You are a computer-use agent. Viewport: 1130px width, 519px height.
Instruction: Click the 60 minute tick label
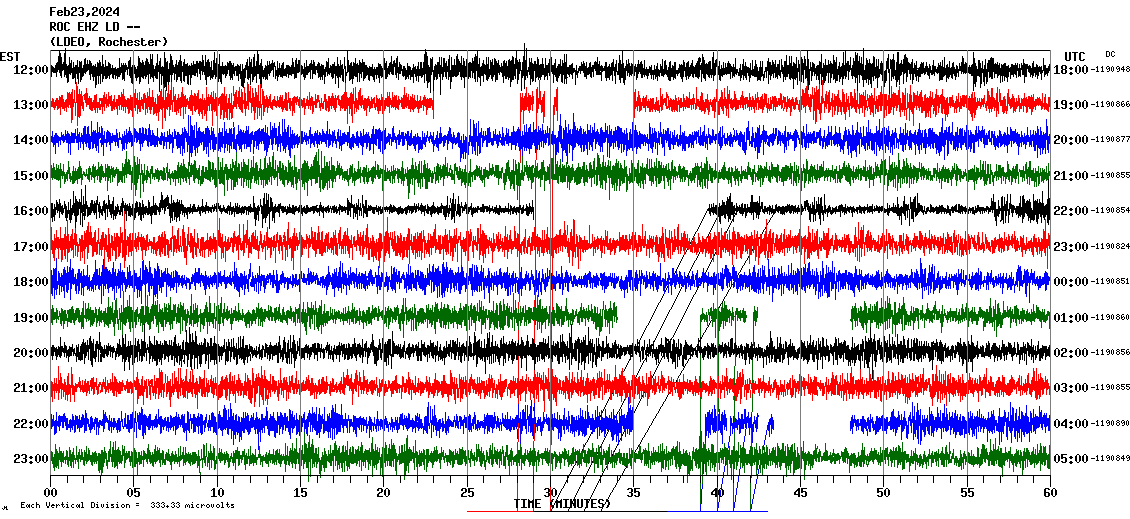coord(1048,492)
